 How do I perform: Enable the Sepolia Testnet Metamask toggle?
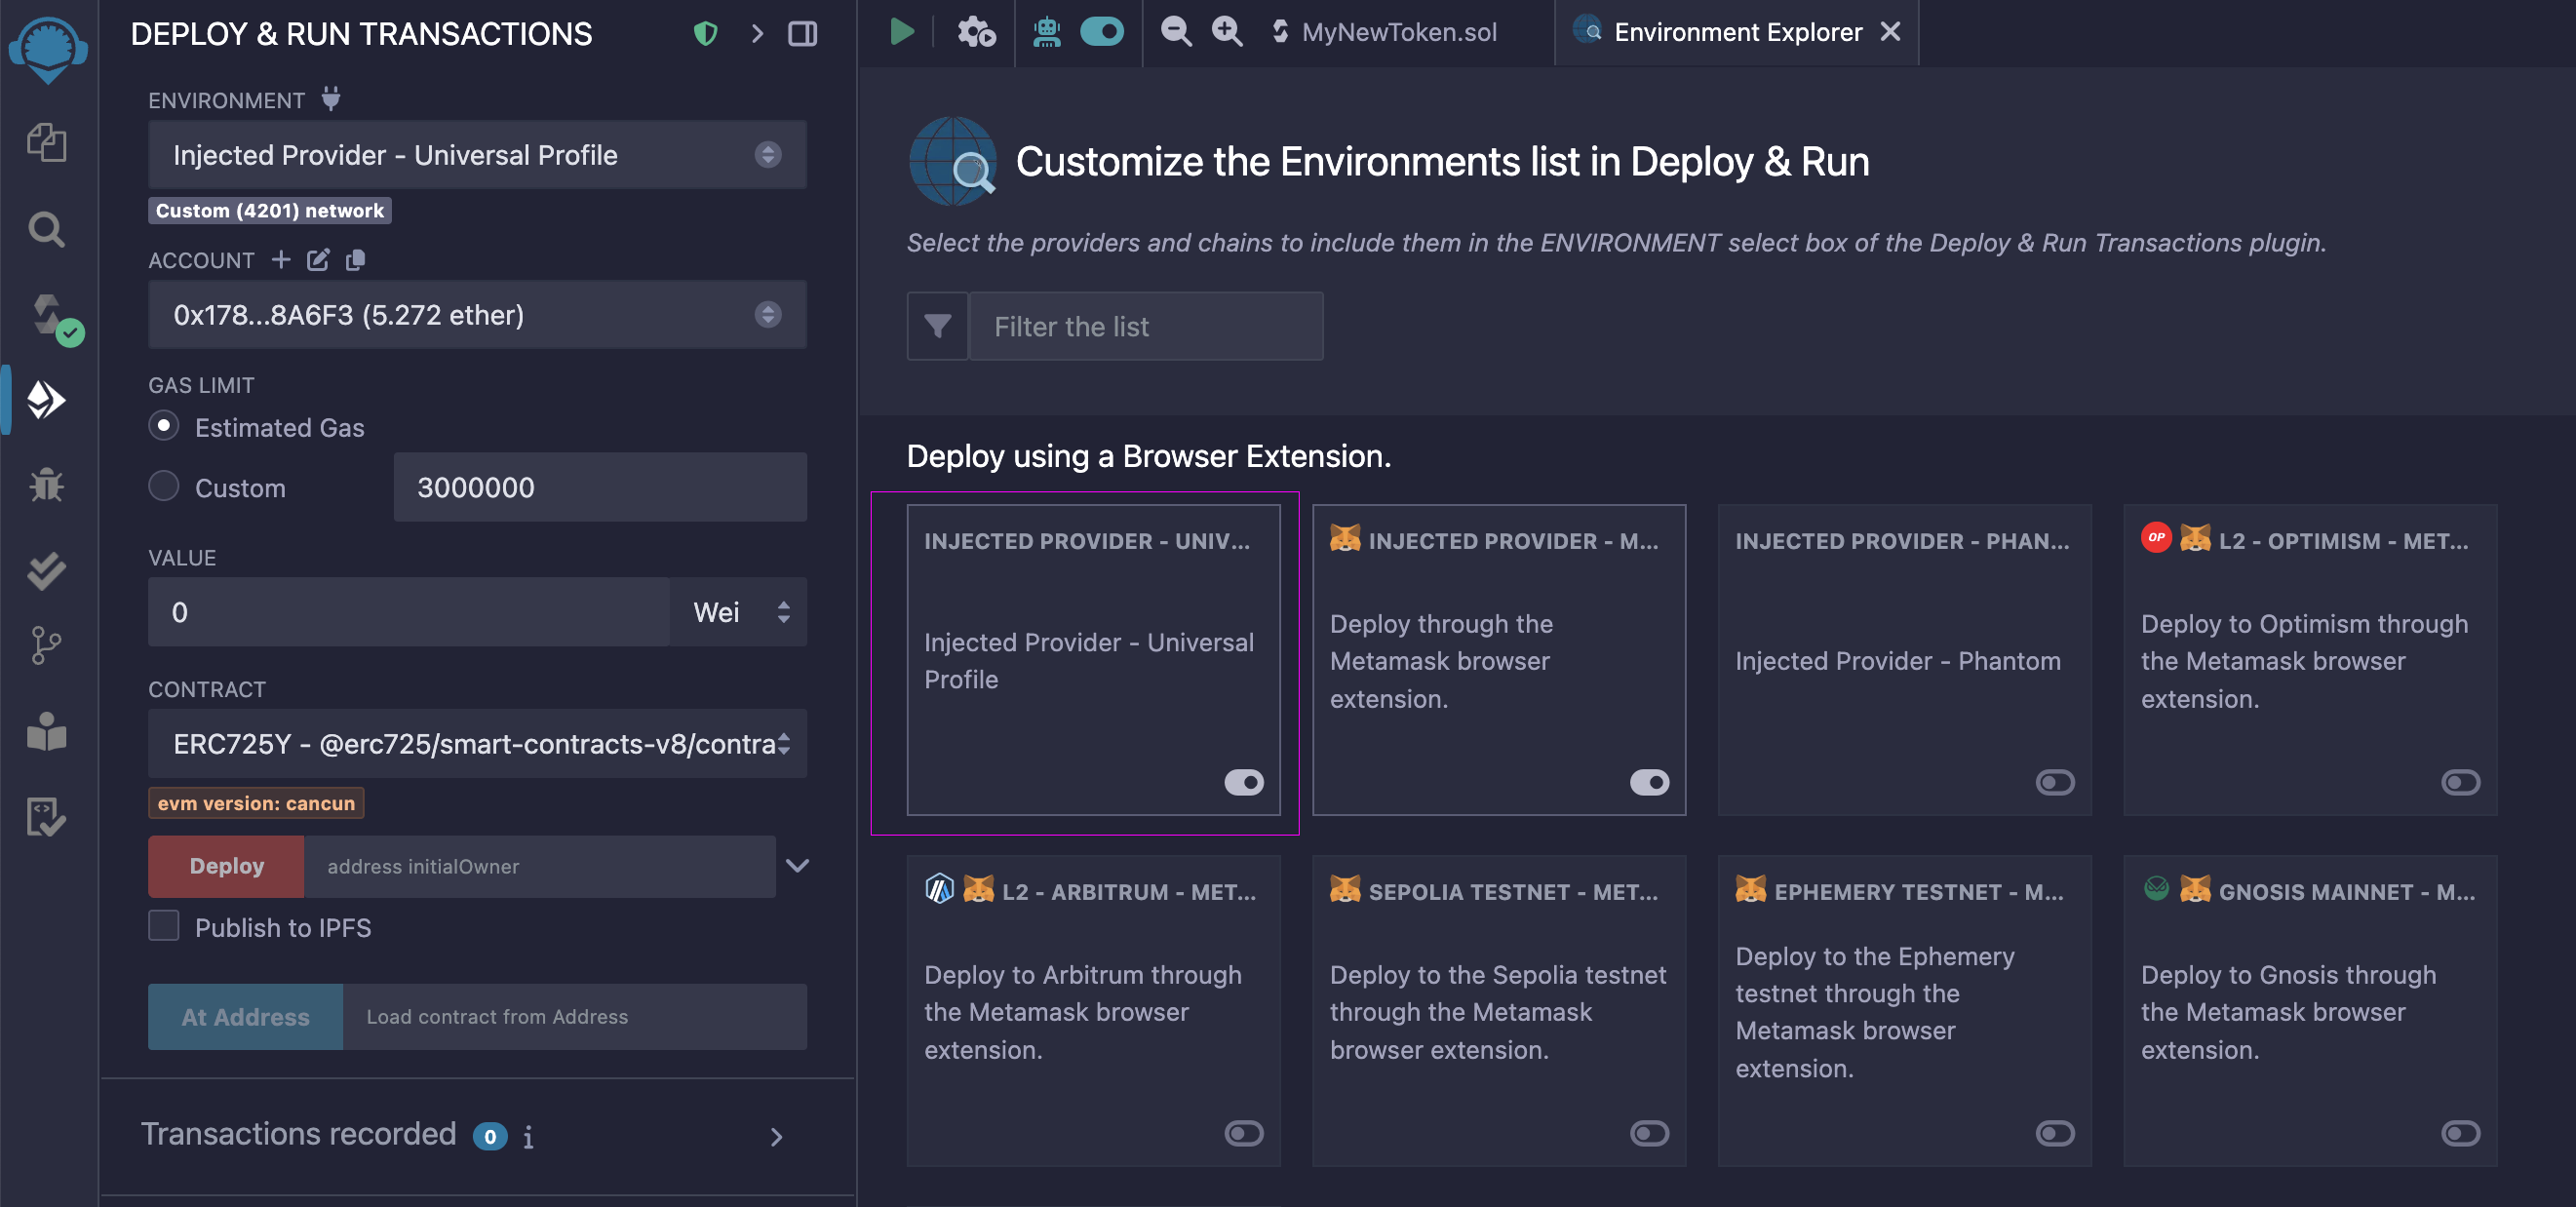point(1648,1133)
